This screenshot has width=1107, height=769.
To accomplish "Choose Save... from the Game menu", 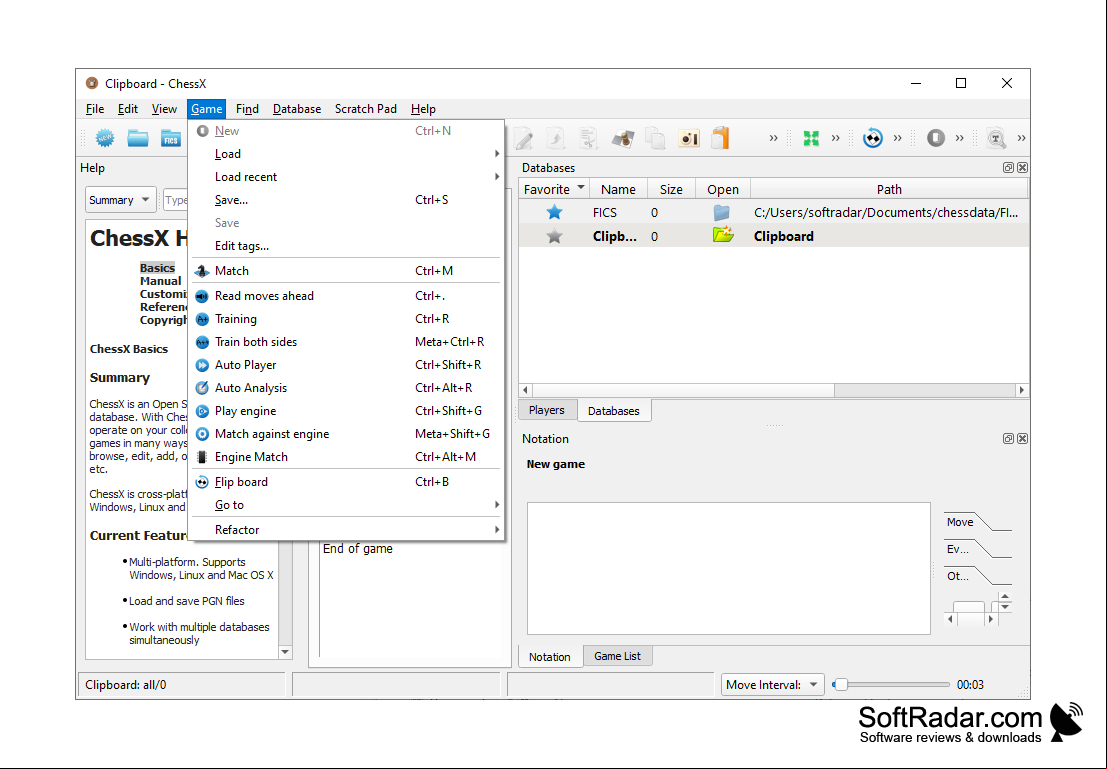I will point(347,200).
